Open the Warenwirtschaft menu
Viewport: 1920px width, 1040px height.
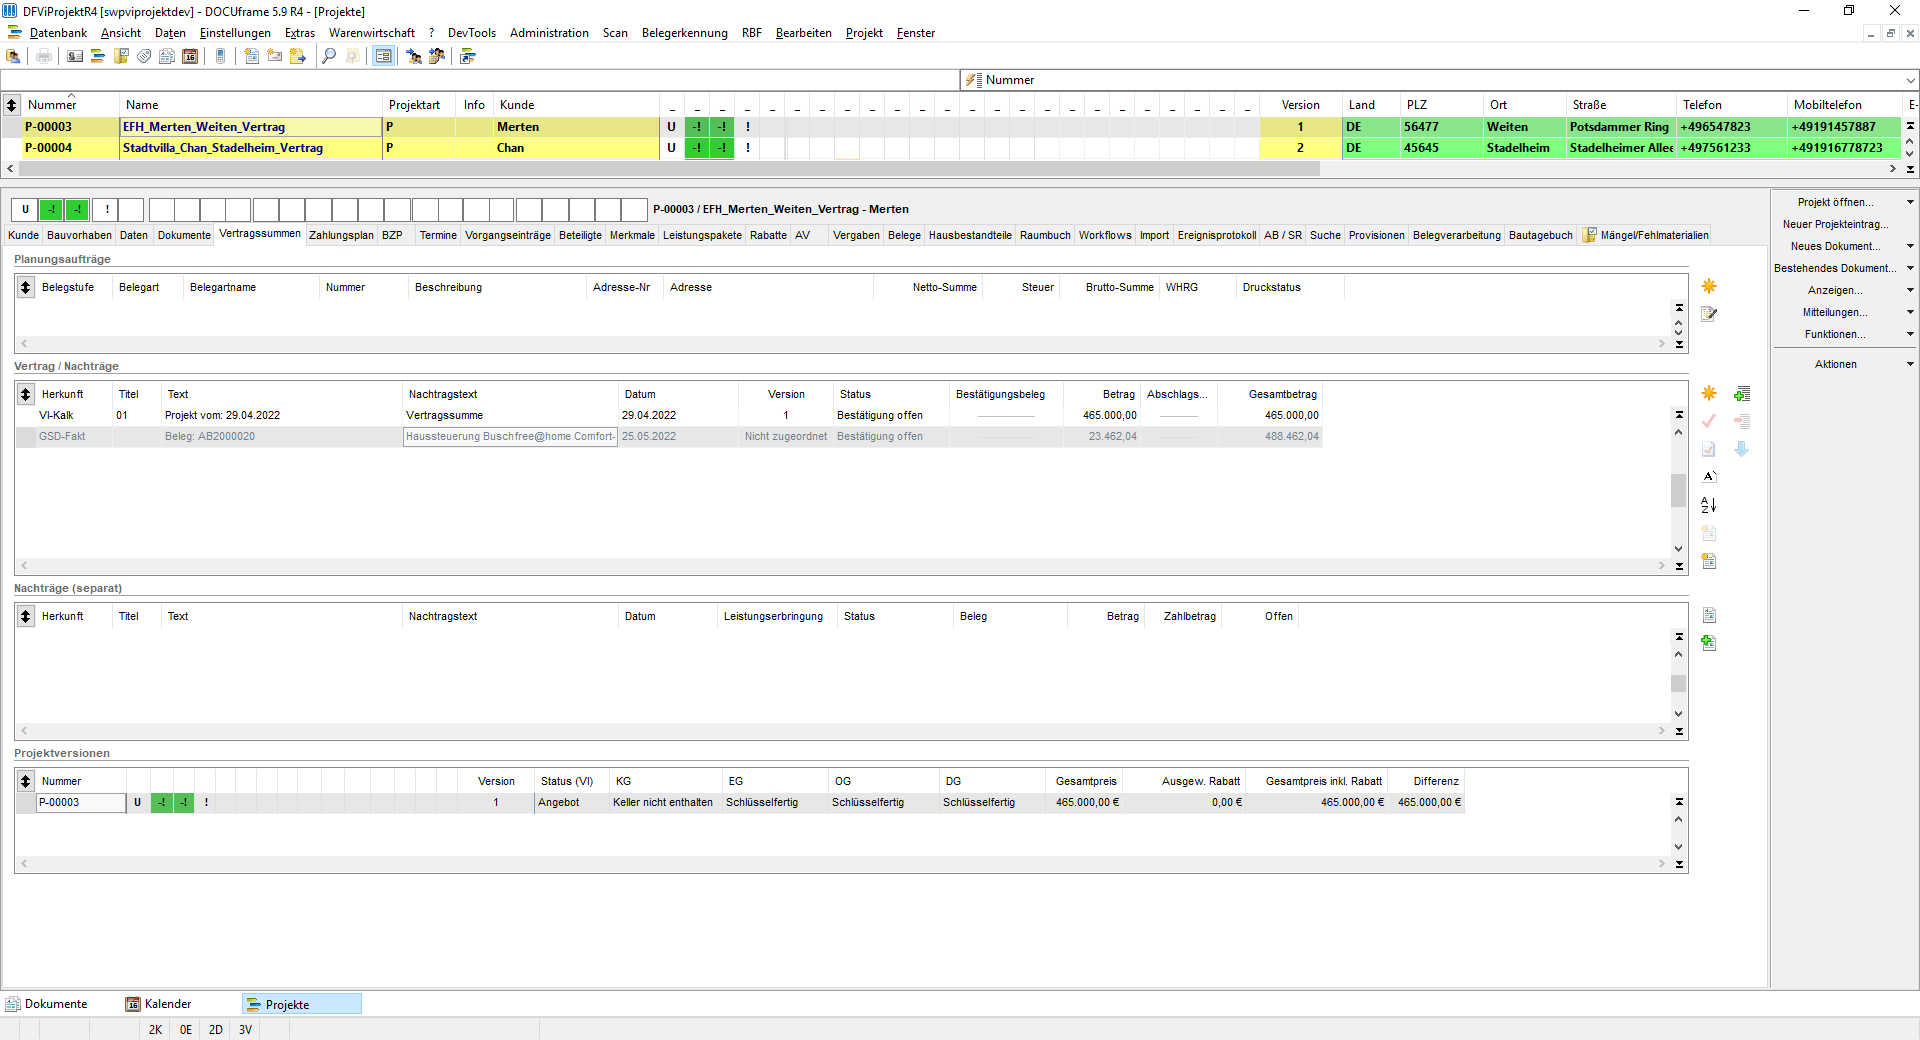coord(372,33)
